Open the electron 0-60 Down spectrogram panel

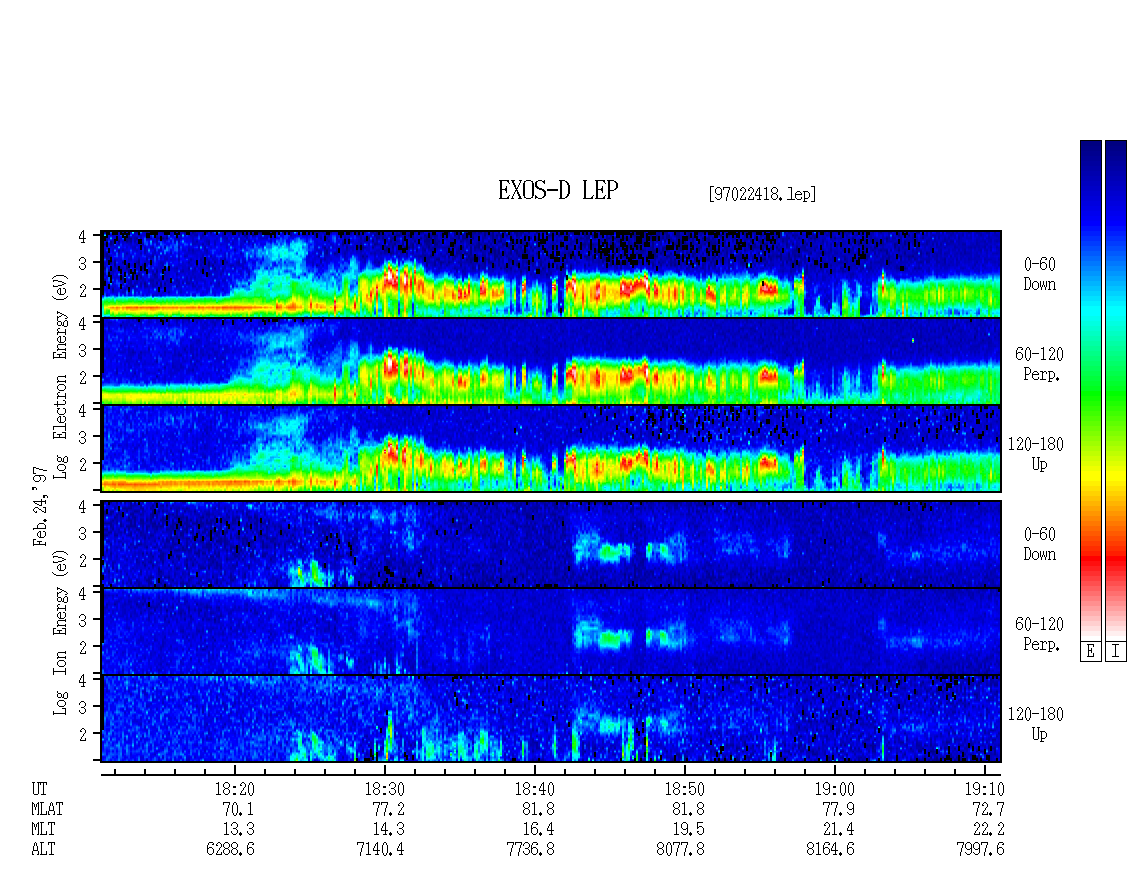[x=551, y=274]
